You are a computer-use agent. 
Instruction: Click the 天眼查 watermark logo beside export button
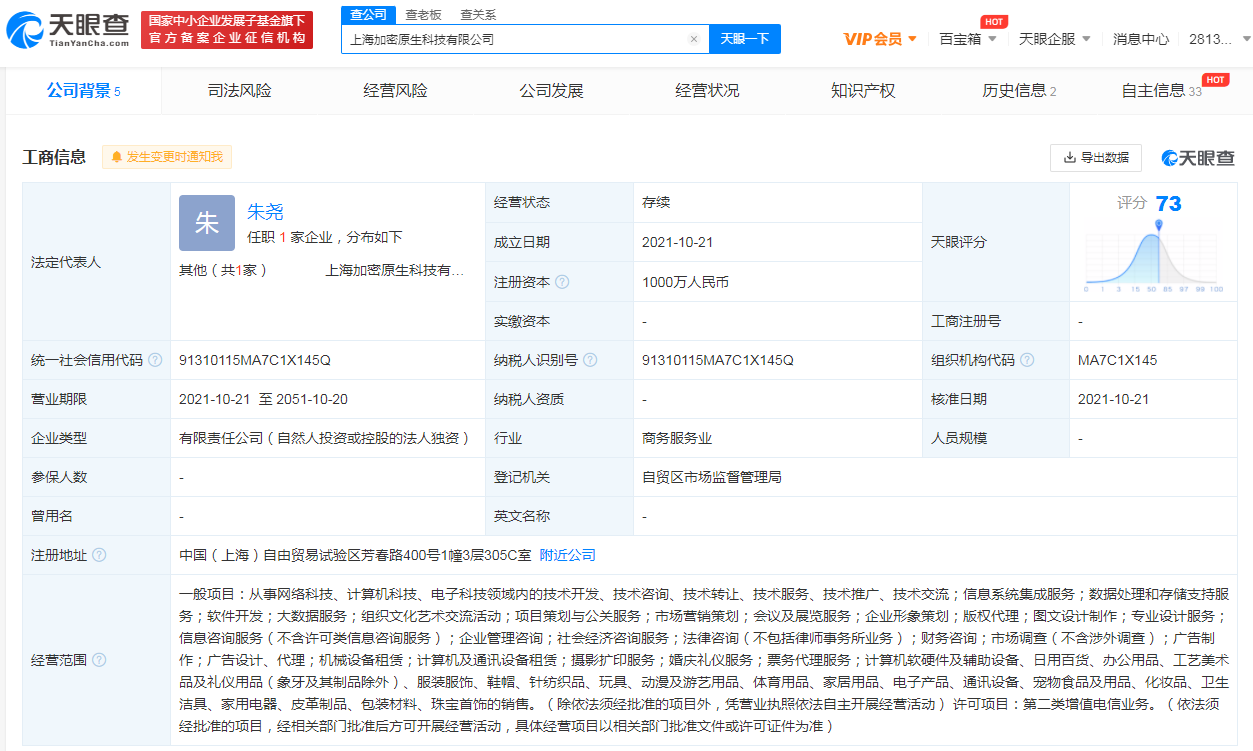(1198, 157)
